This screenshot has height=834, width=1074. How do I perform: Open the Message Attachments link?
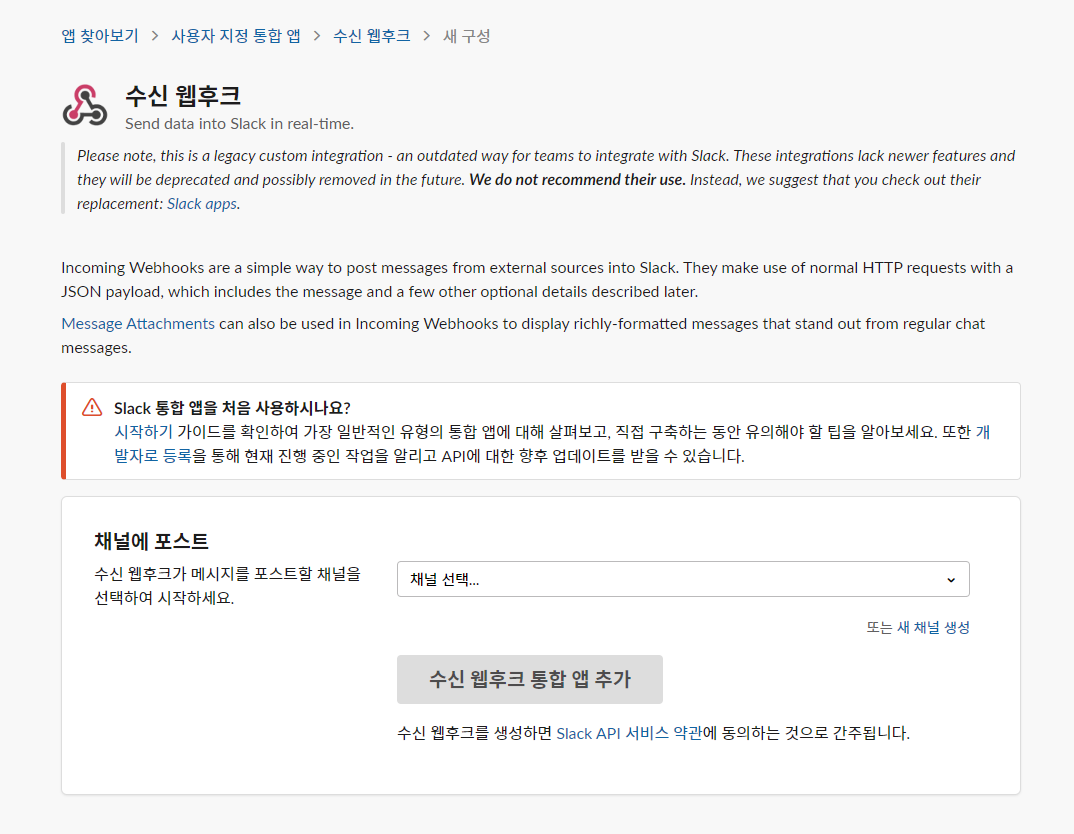pos(138,324)
